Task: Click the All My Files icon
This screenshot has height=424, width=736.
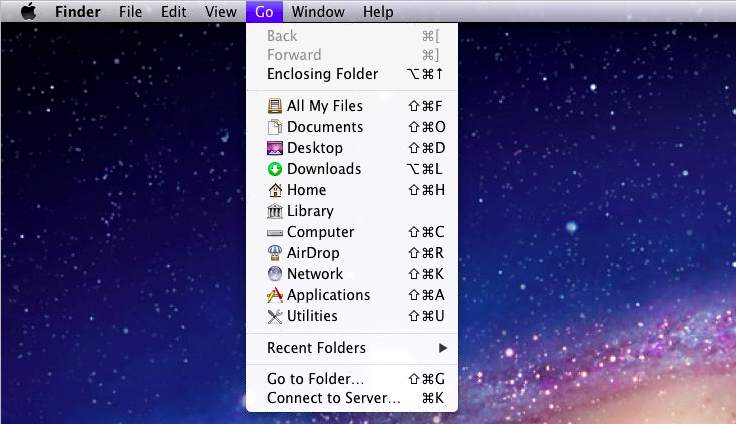Action: coord(275,106)
